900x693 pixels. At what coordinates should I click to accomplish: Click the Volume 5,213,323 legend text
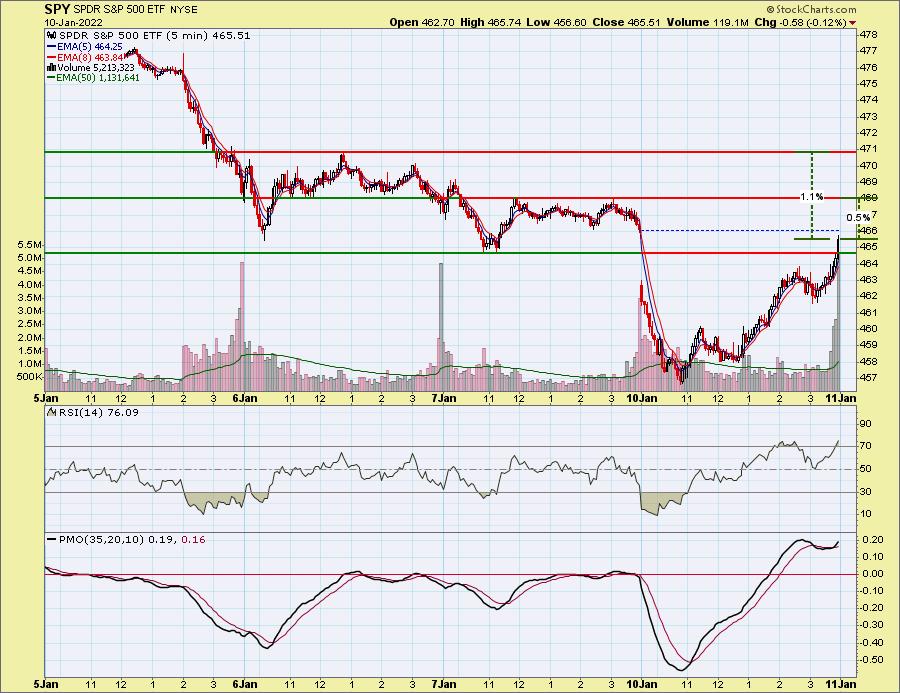[94, 68]
